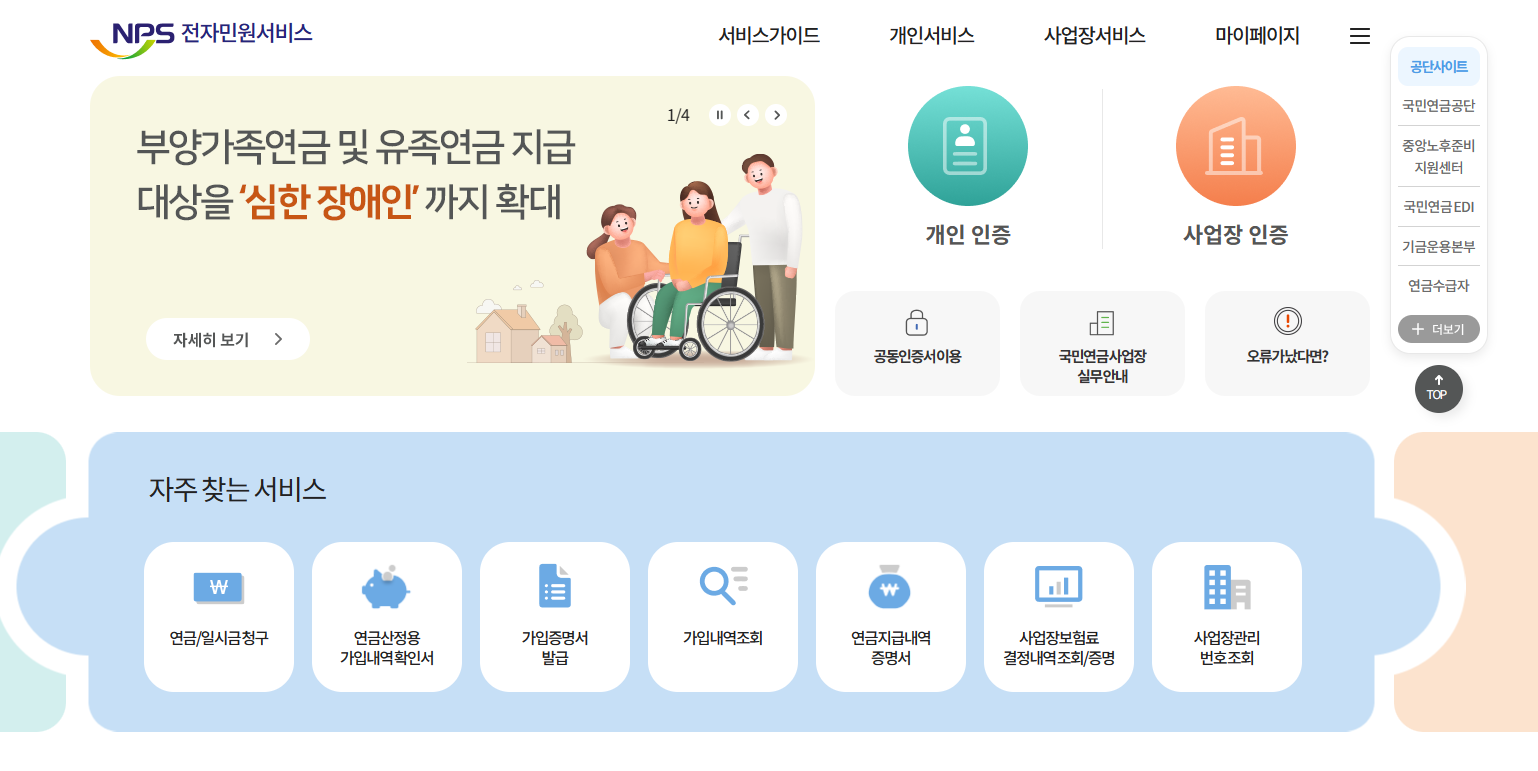Viewport: 1538px width, 771px height.
Task: Pause the banner slideshow
Action: [719, 115]
